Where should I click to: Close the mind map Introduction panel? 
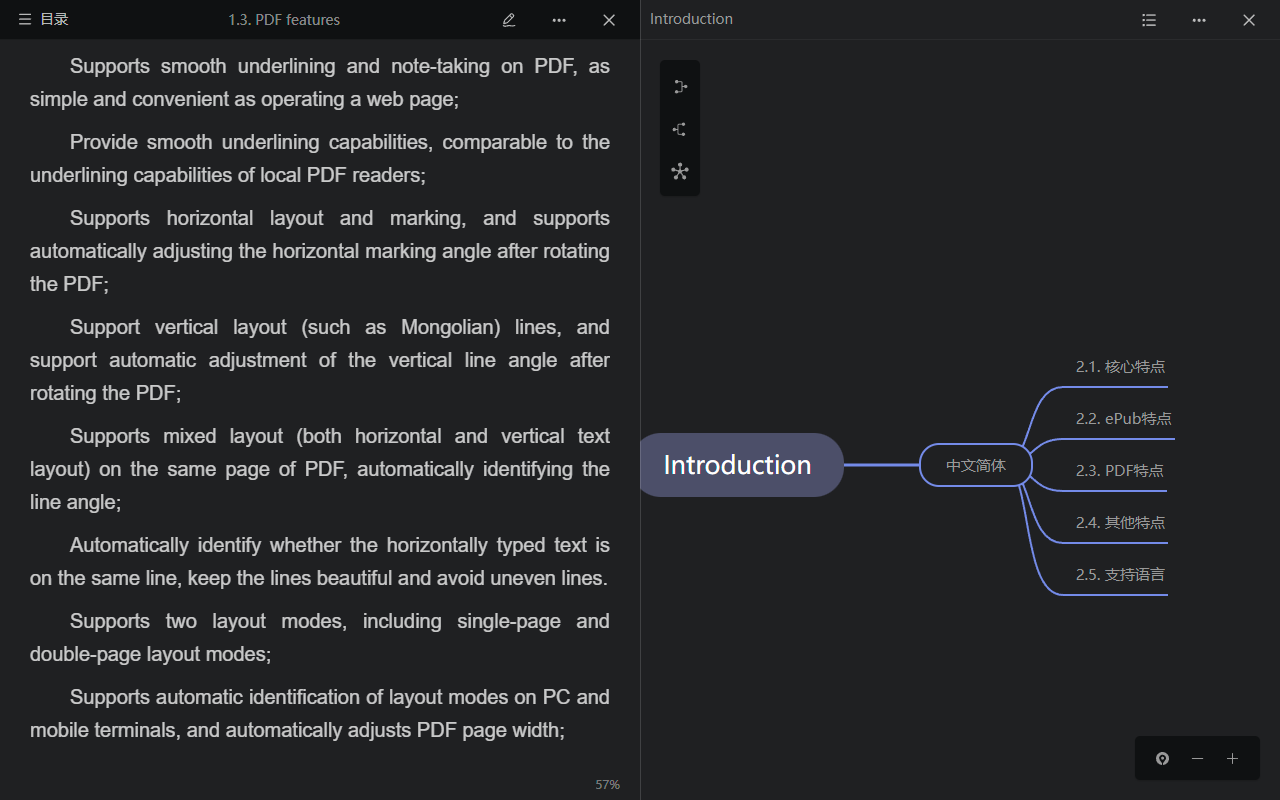coord(1249,20)
